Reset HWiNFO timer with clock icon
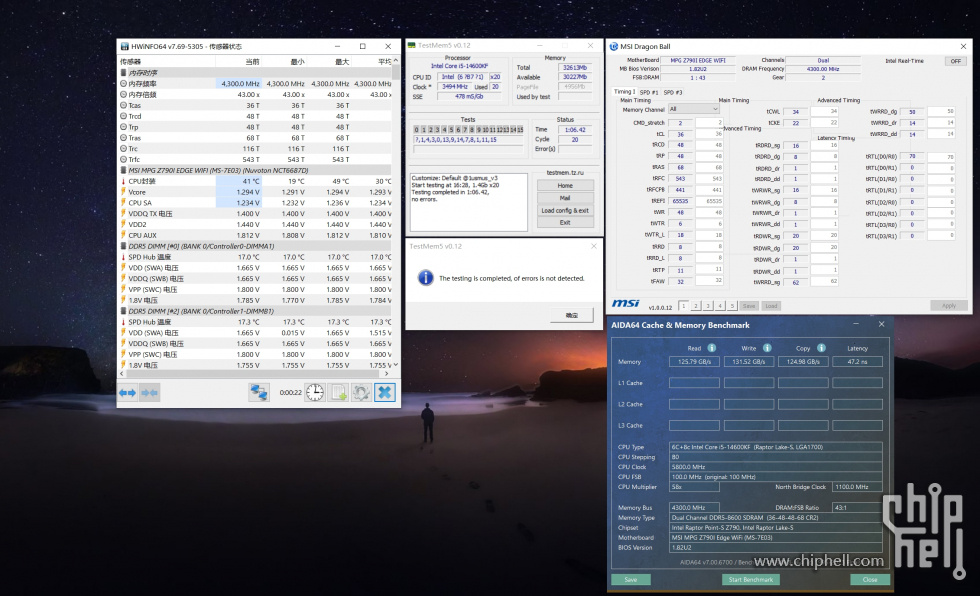 (x=315, y=392)
